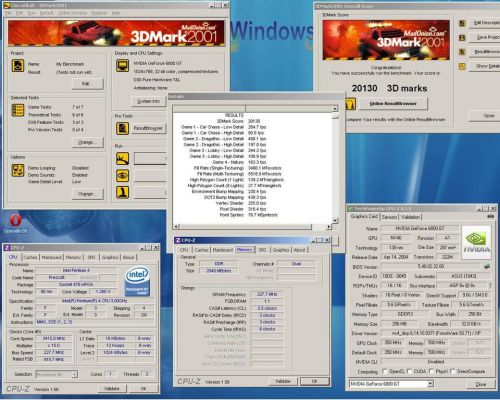Screen dimensions: 500x400
Task: Click the Demo eye icon in Run section
Action: tap(122, 176)
